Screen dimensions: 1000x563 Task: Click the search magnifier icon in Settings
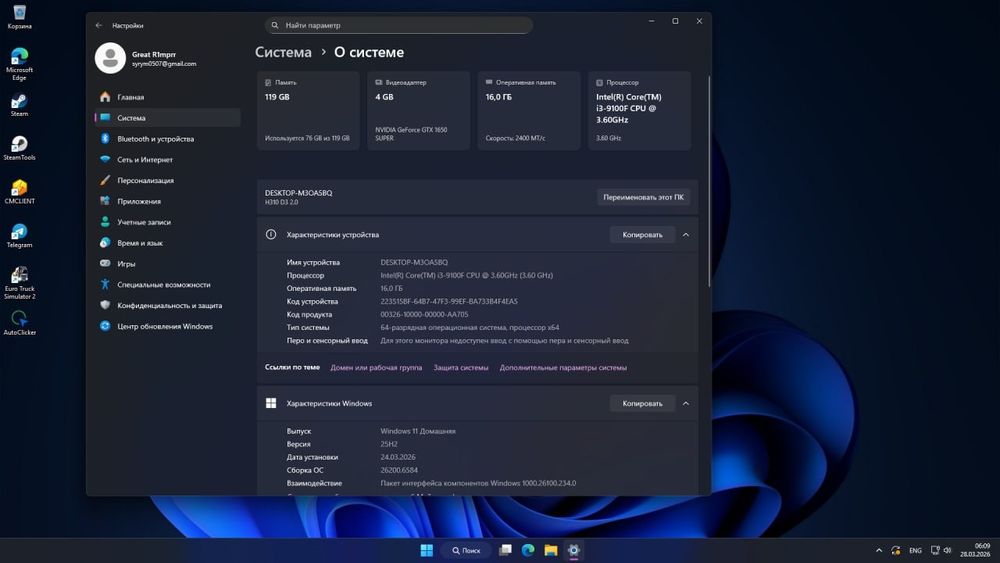tap(275, 26)
